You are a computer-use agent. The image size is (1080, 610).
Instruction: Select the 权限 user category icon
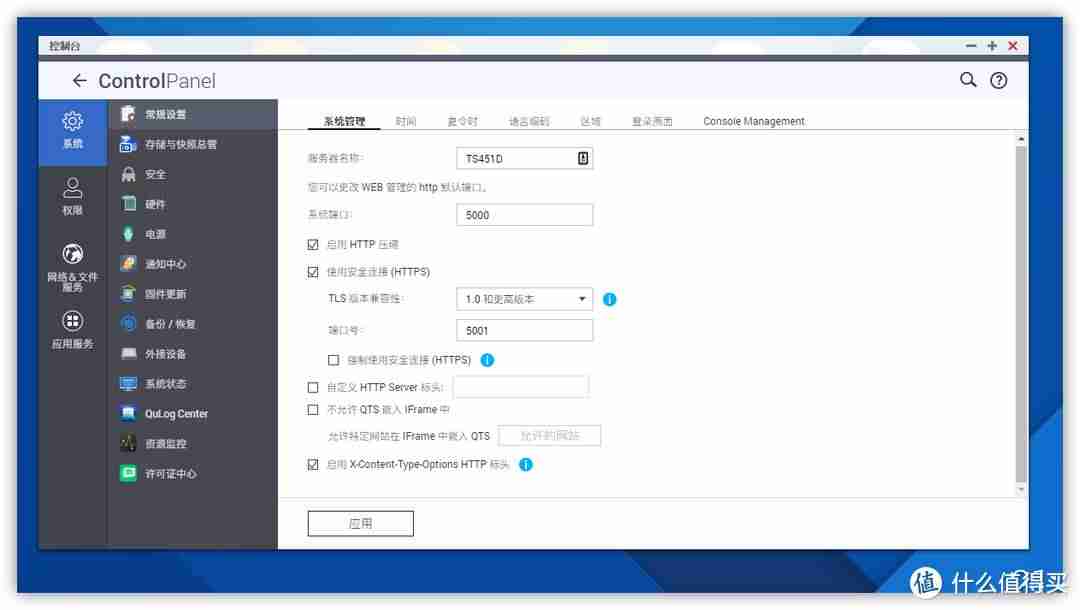tap(72, 187)
